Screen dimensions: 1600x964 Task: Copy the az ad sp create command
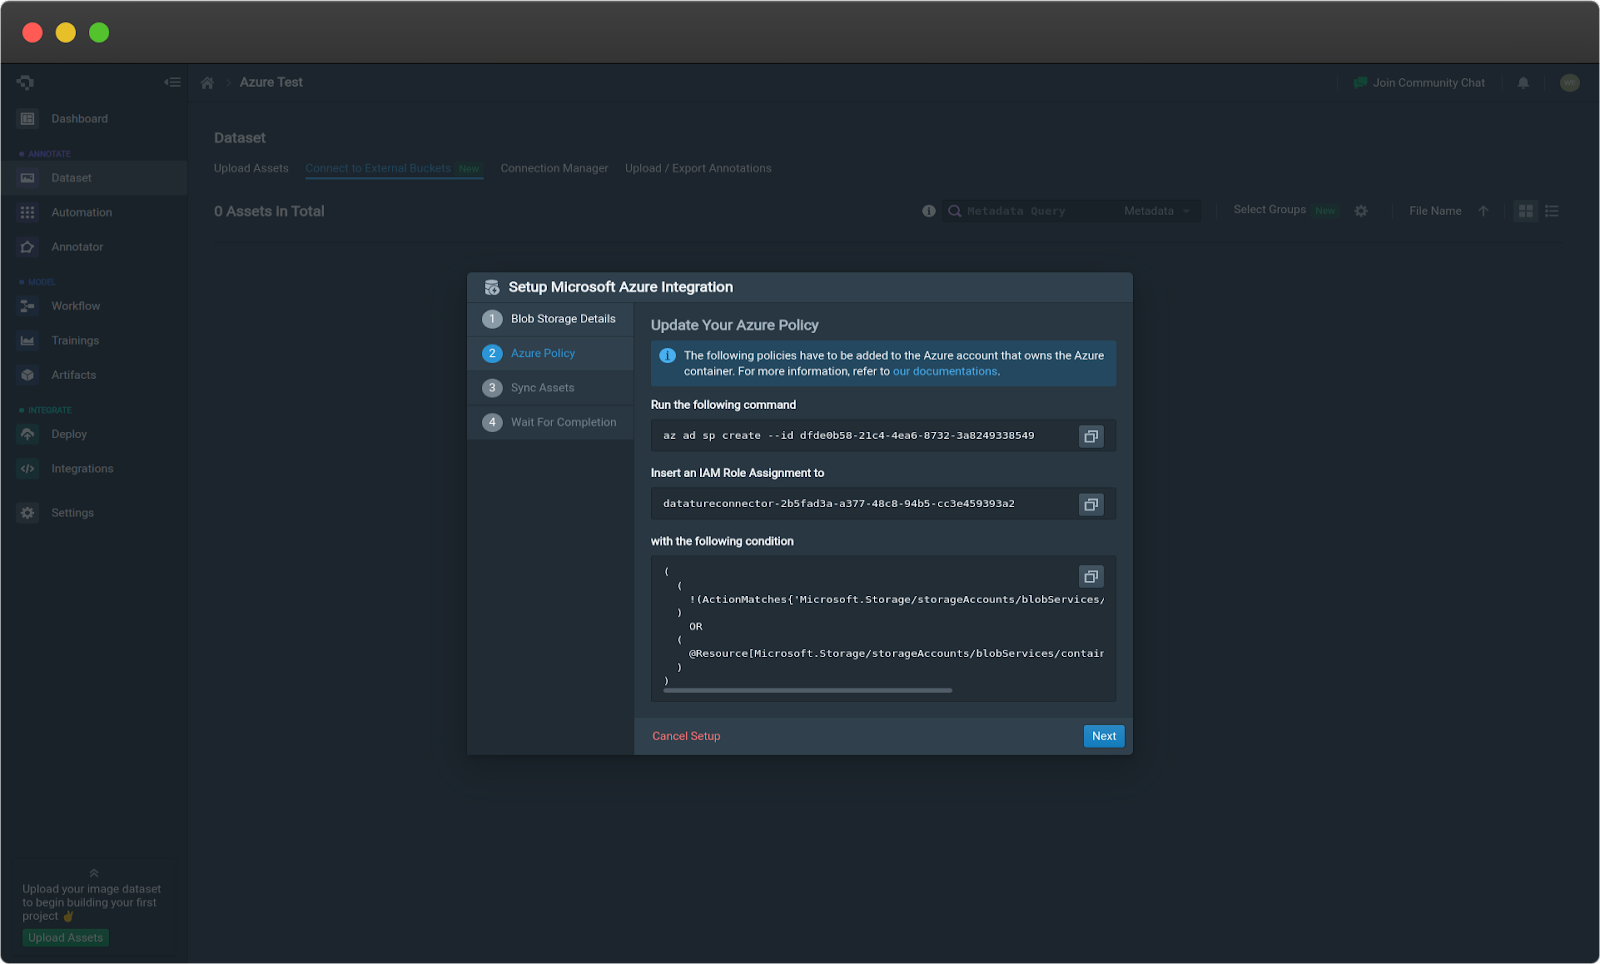pyautogui.click(x=1090, y=435)
